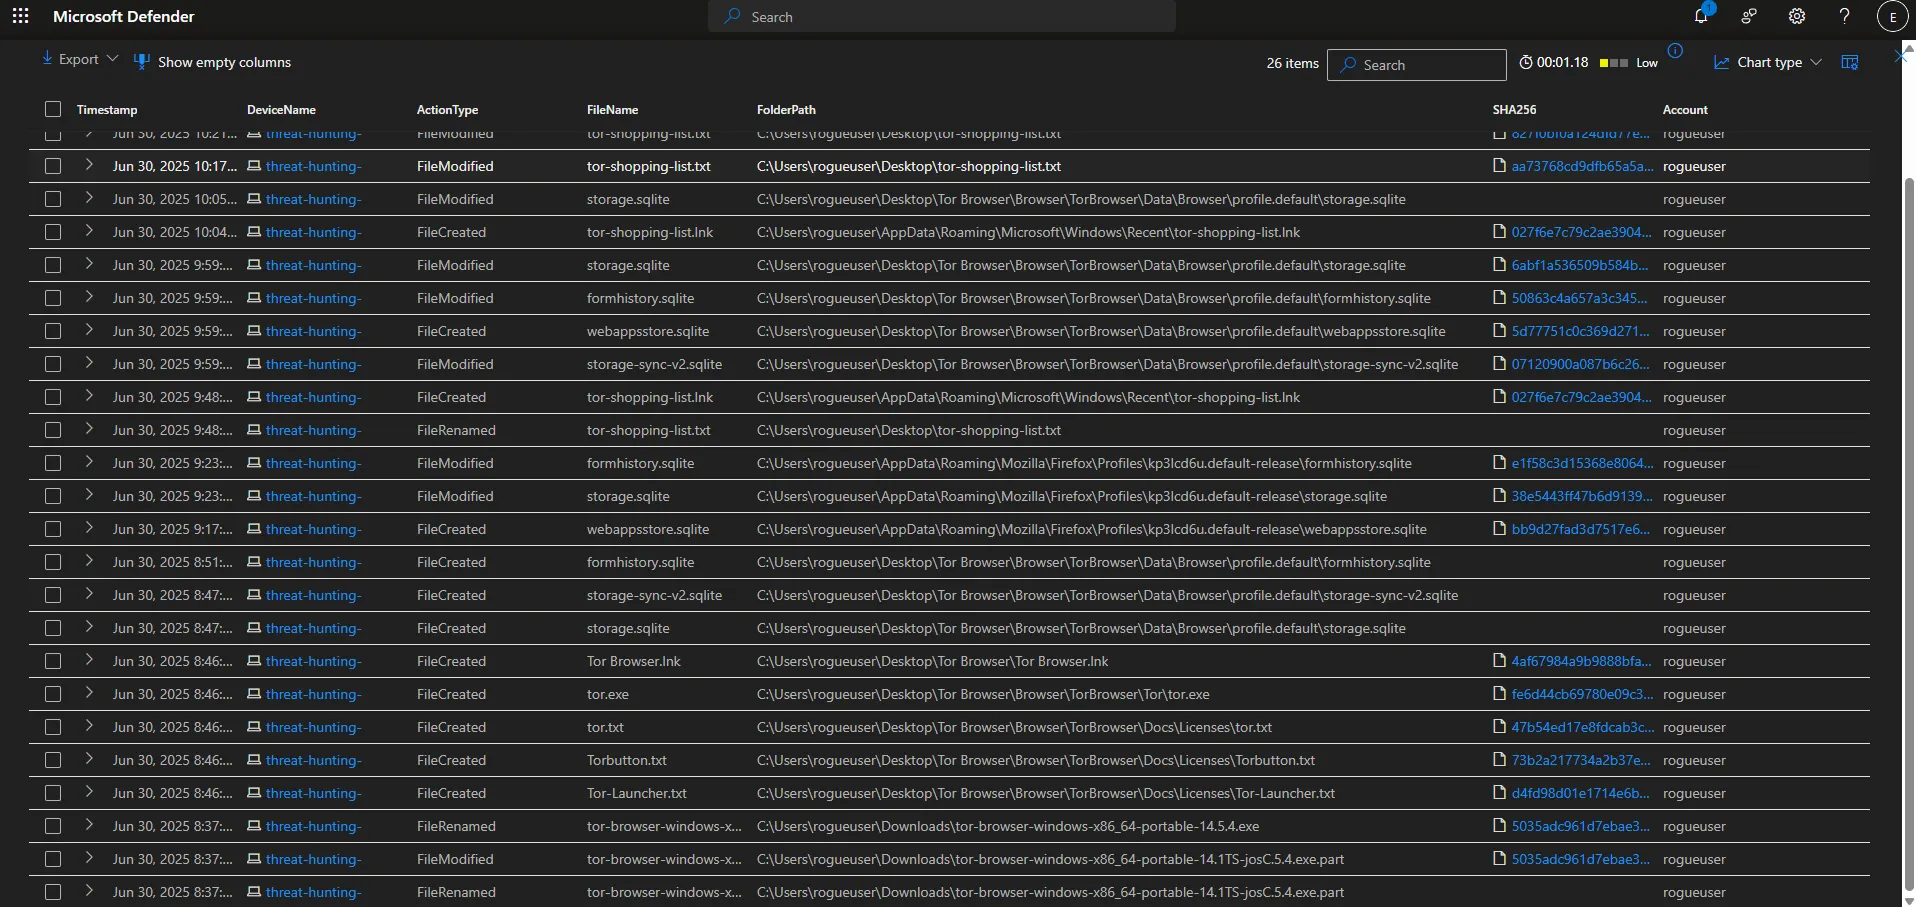1916x907 pixels.
Task: Check the Torbutton.txt row checkbox
Action: pos(53,760)
